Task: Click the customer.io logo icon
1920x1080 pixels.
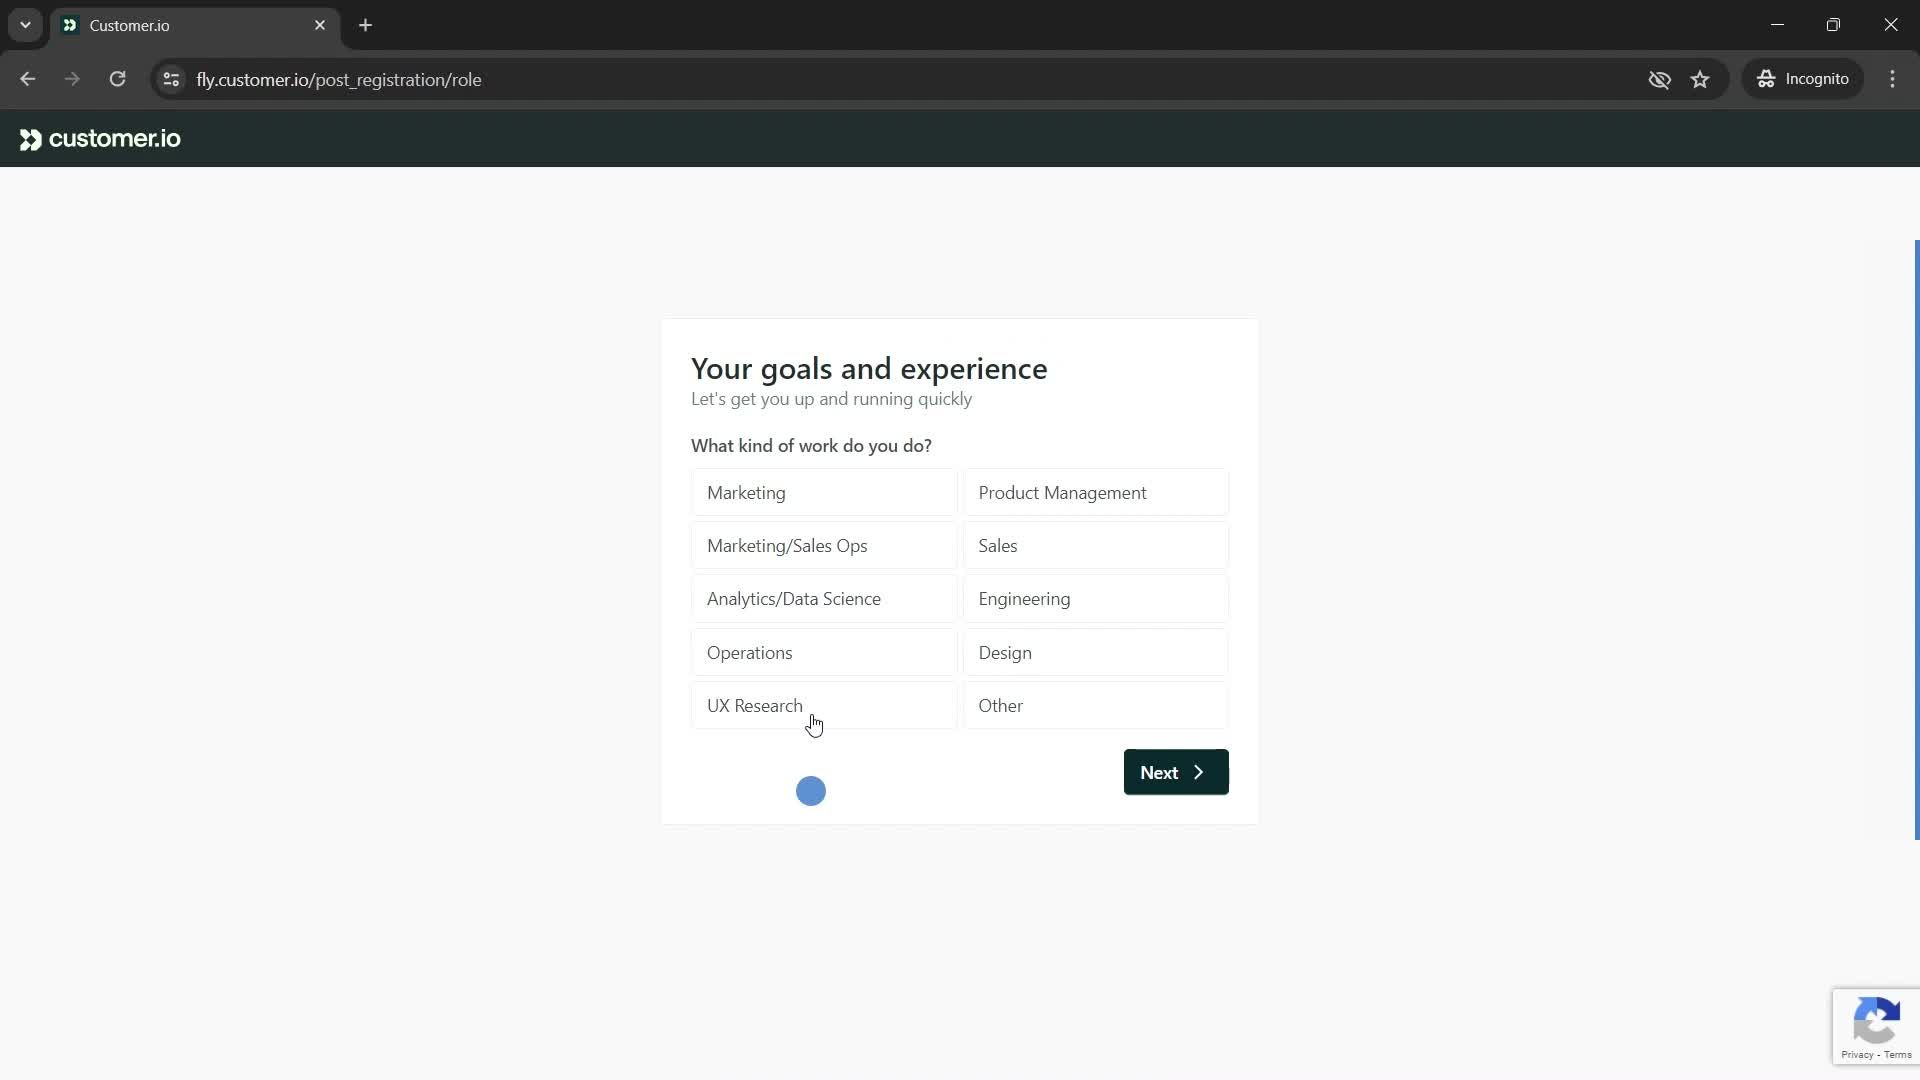Action: point(29,138)
